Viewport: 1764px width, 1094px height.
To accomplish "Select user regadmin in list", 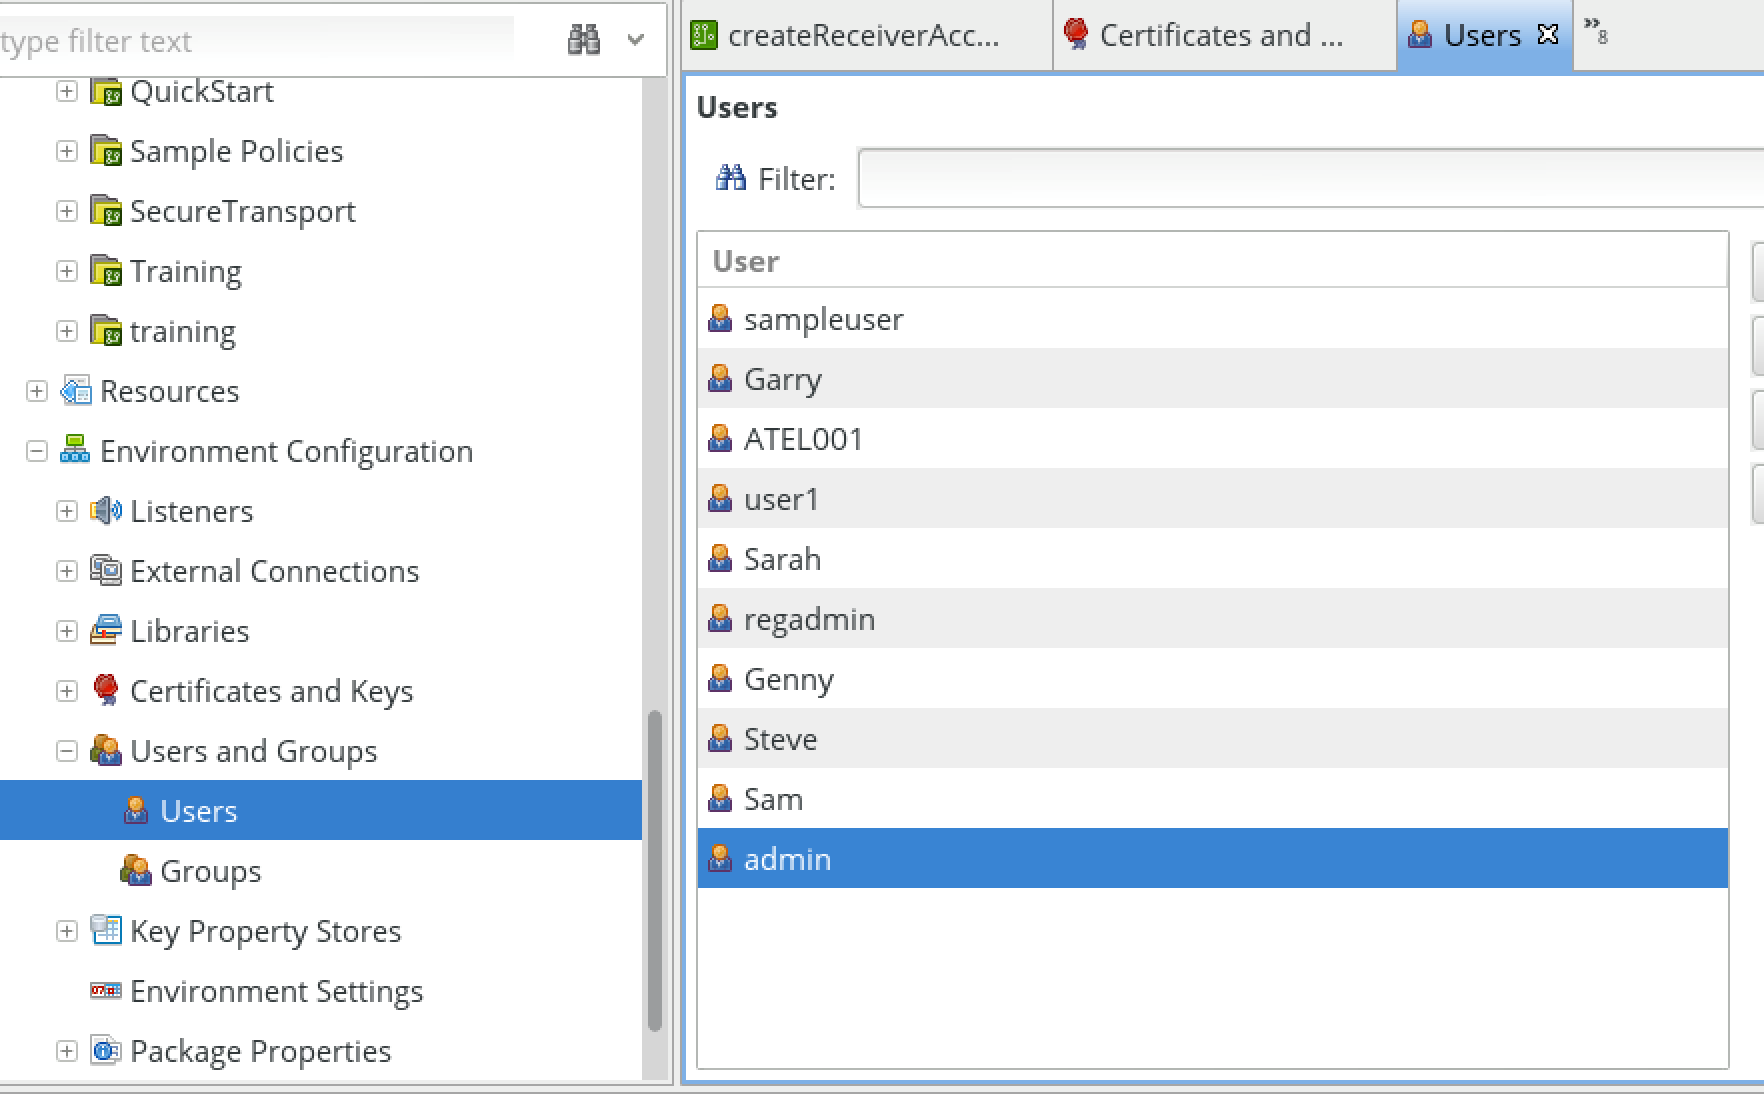I will pos(1212,618).
